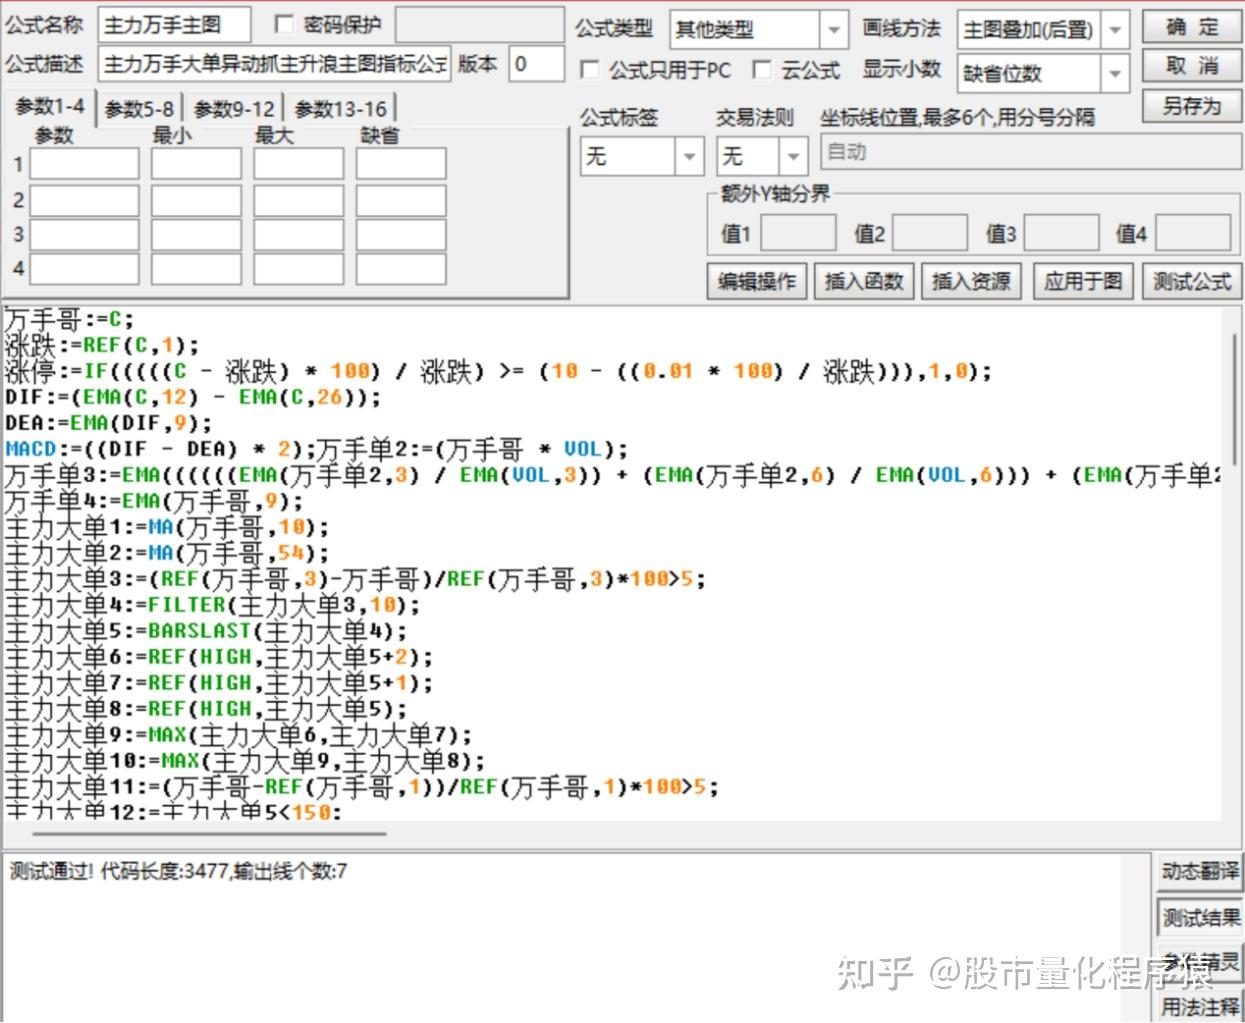Click the 测试通过 test result message
The width and height of the screenshot is (1245, 1023).
pos(179,872)
